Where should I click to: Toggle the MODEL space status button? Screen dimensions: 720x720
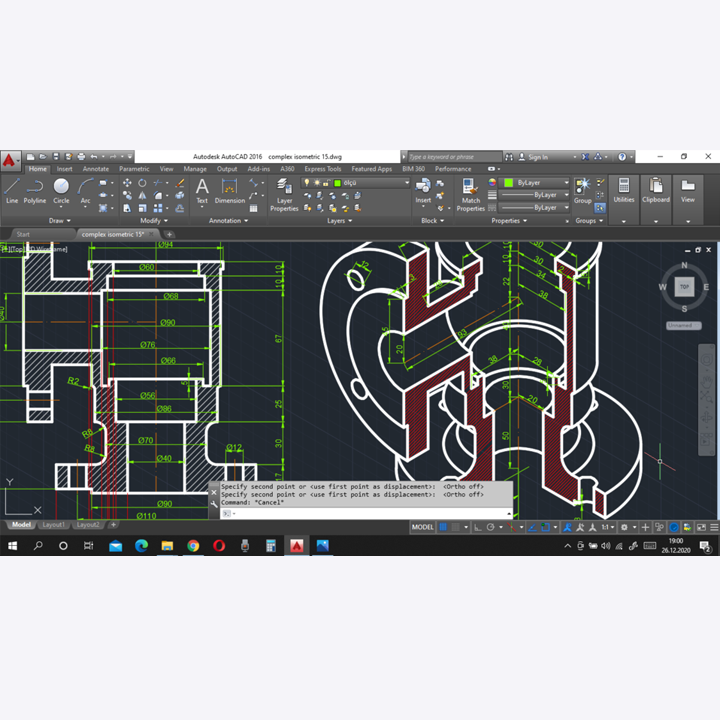click(422, 527)
